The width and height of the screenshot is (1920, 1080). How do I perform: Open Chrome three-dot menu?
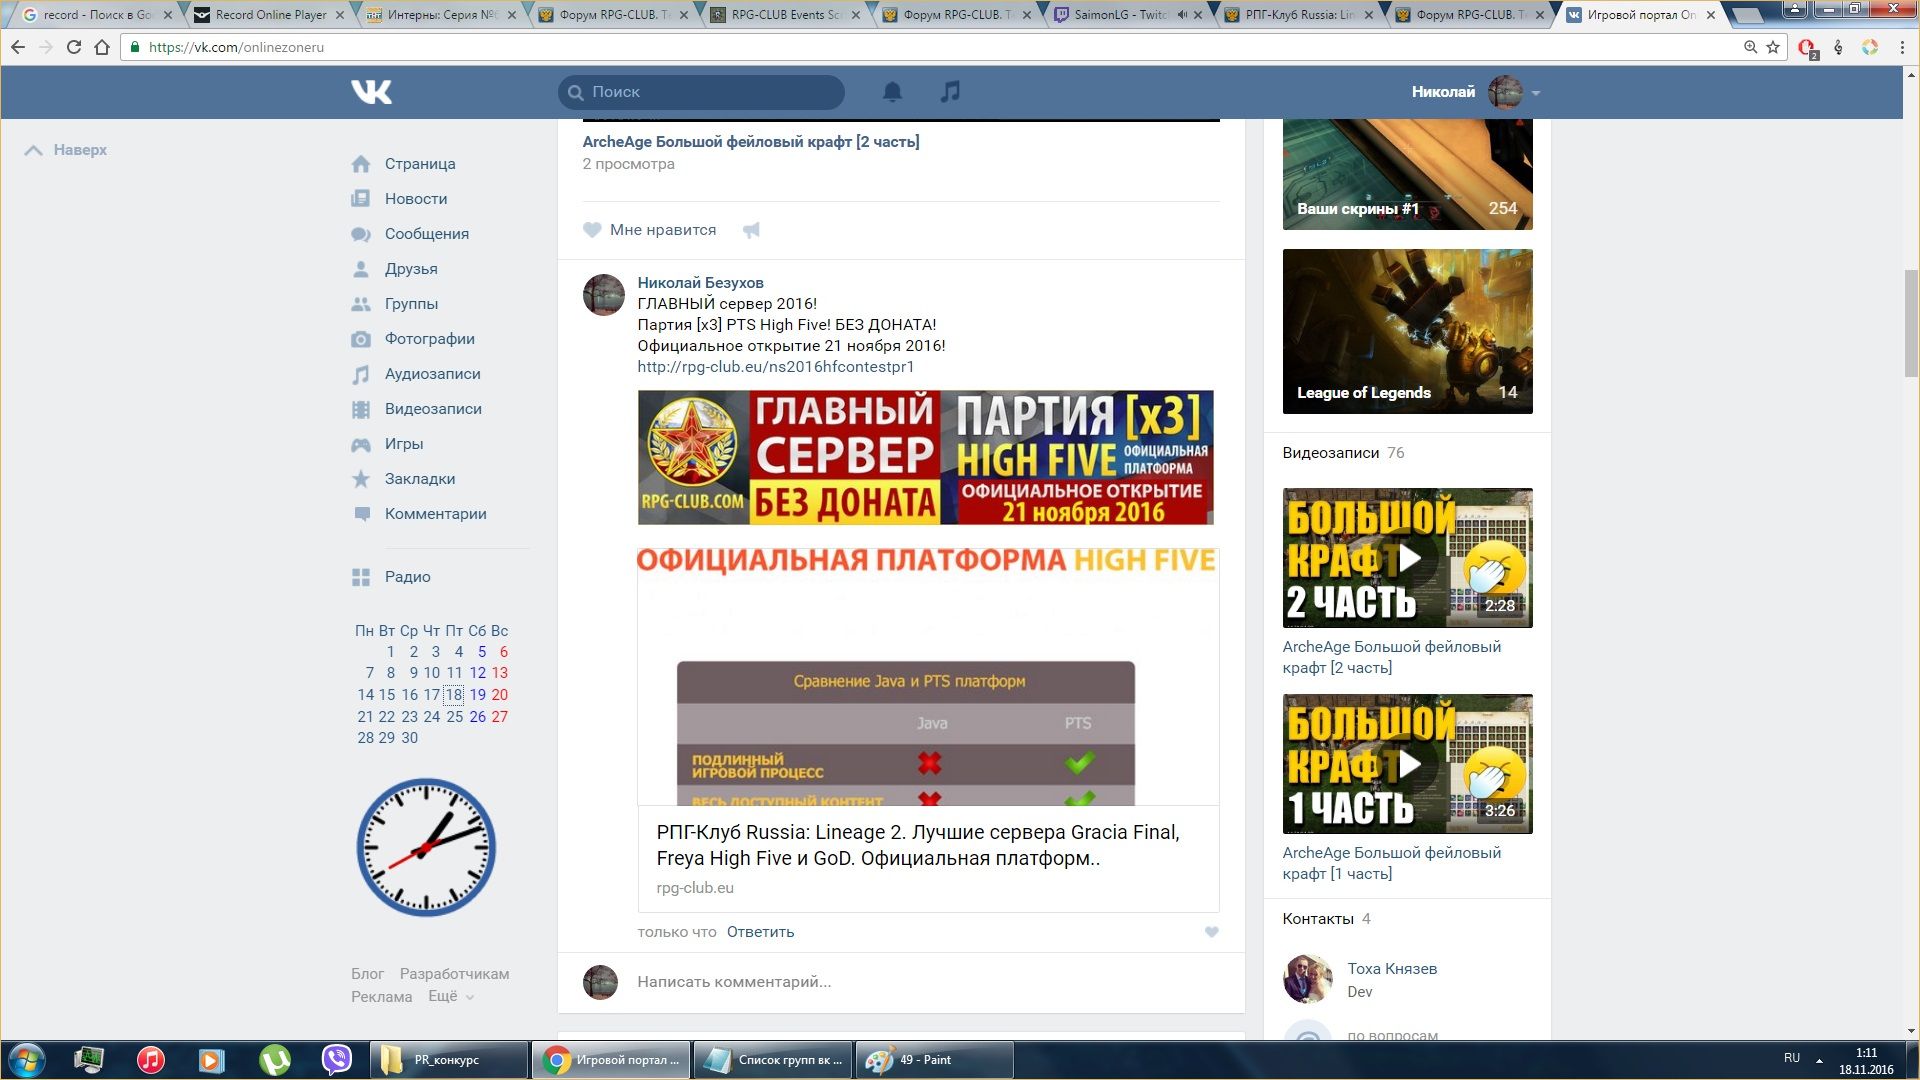[x=1902, y=47]
